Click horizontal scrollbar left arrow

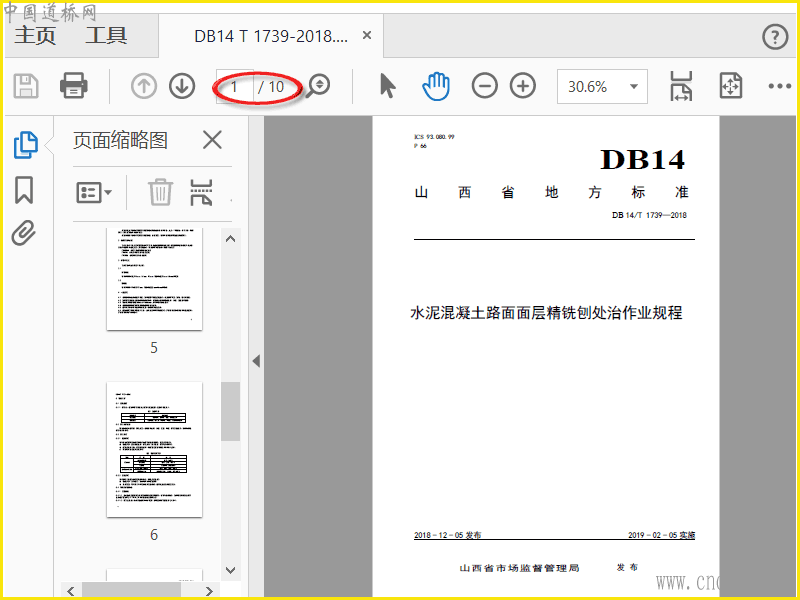(x=71, y=591)
